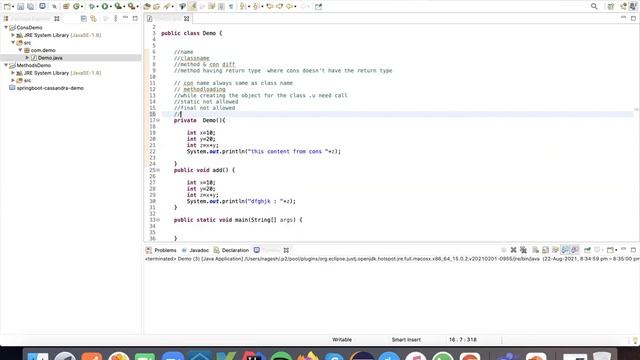Select the springboot-cassandra-demo project
Viewport: 640px width, 360px height.
[x=50, y=88]
